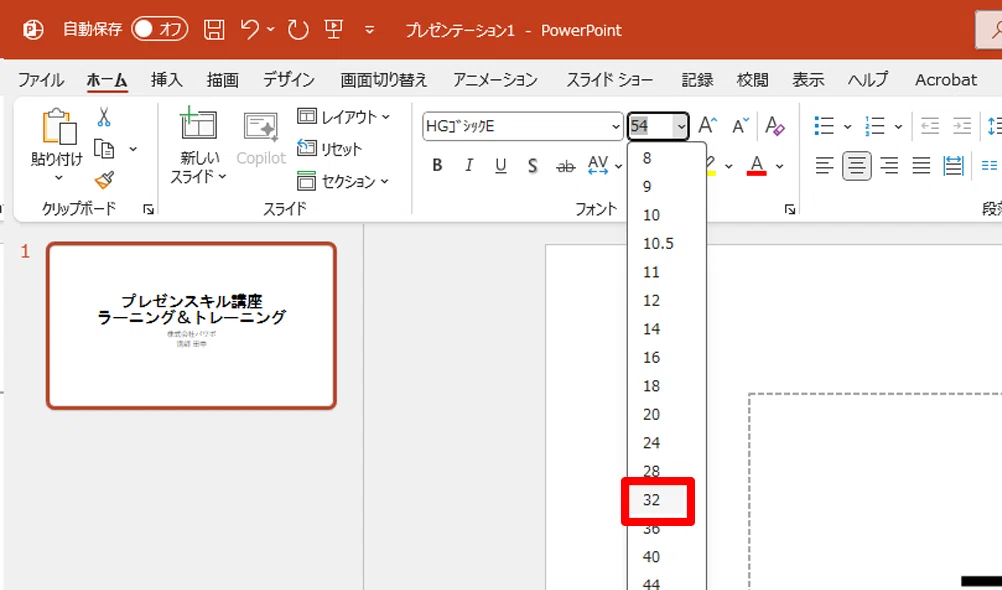The height and width of the screenshot is (590, 1002).
Task: Open the セクション section dropdown
Action: 344,181
